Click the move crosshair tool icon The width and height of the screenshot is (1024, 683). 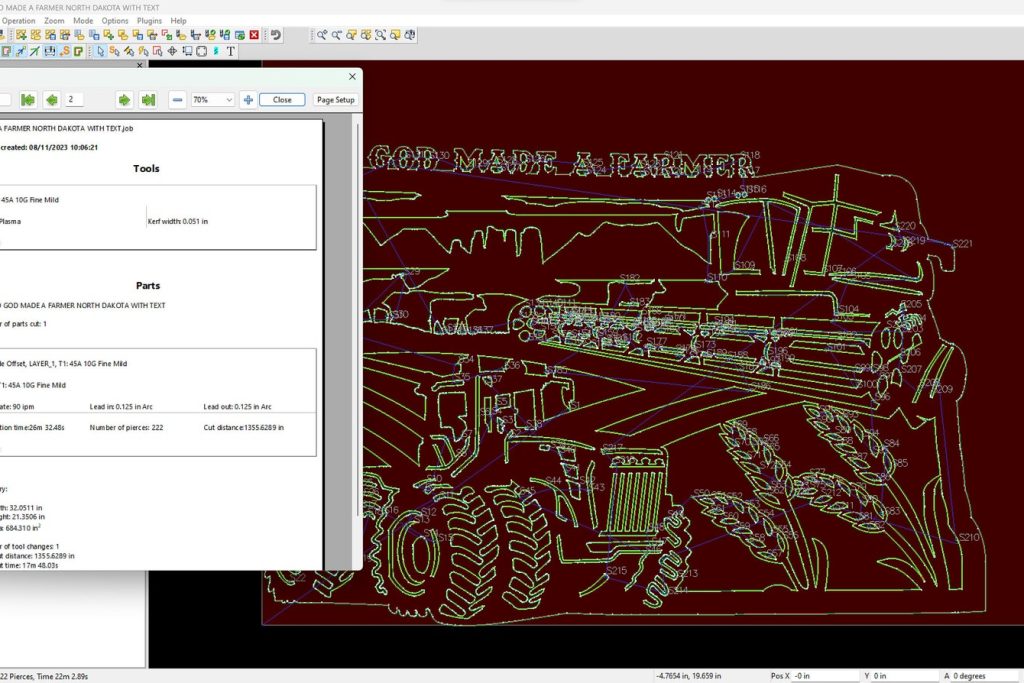click(x=172, y=51)
